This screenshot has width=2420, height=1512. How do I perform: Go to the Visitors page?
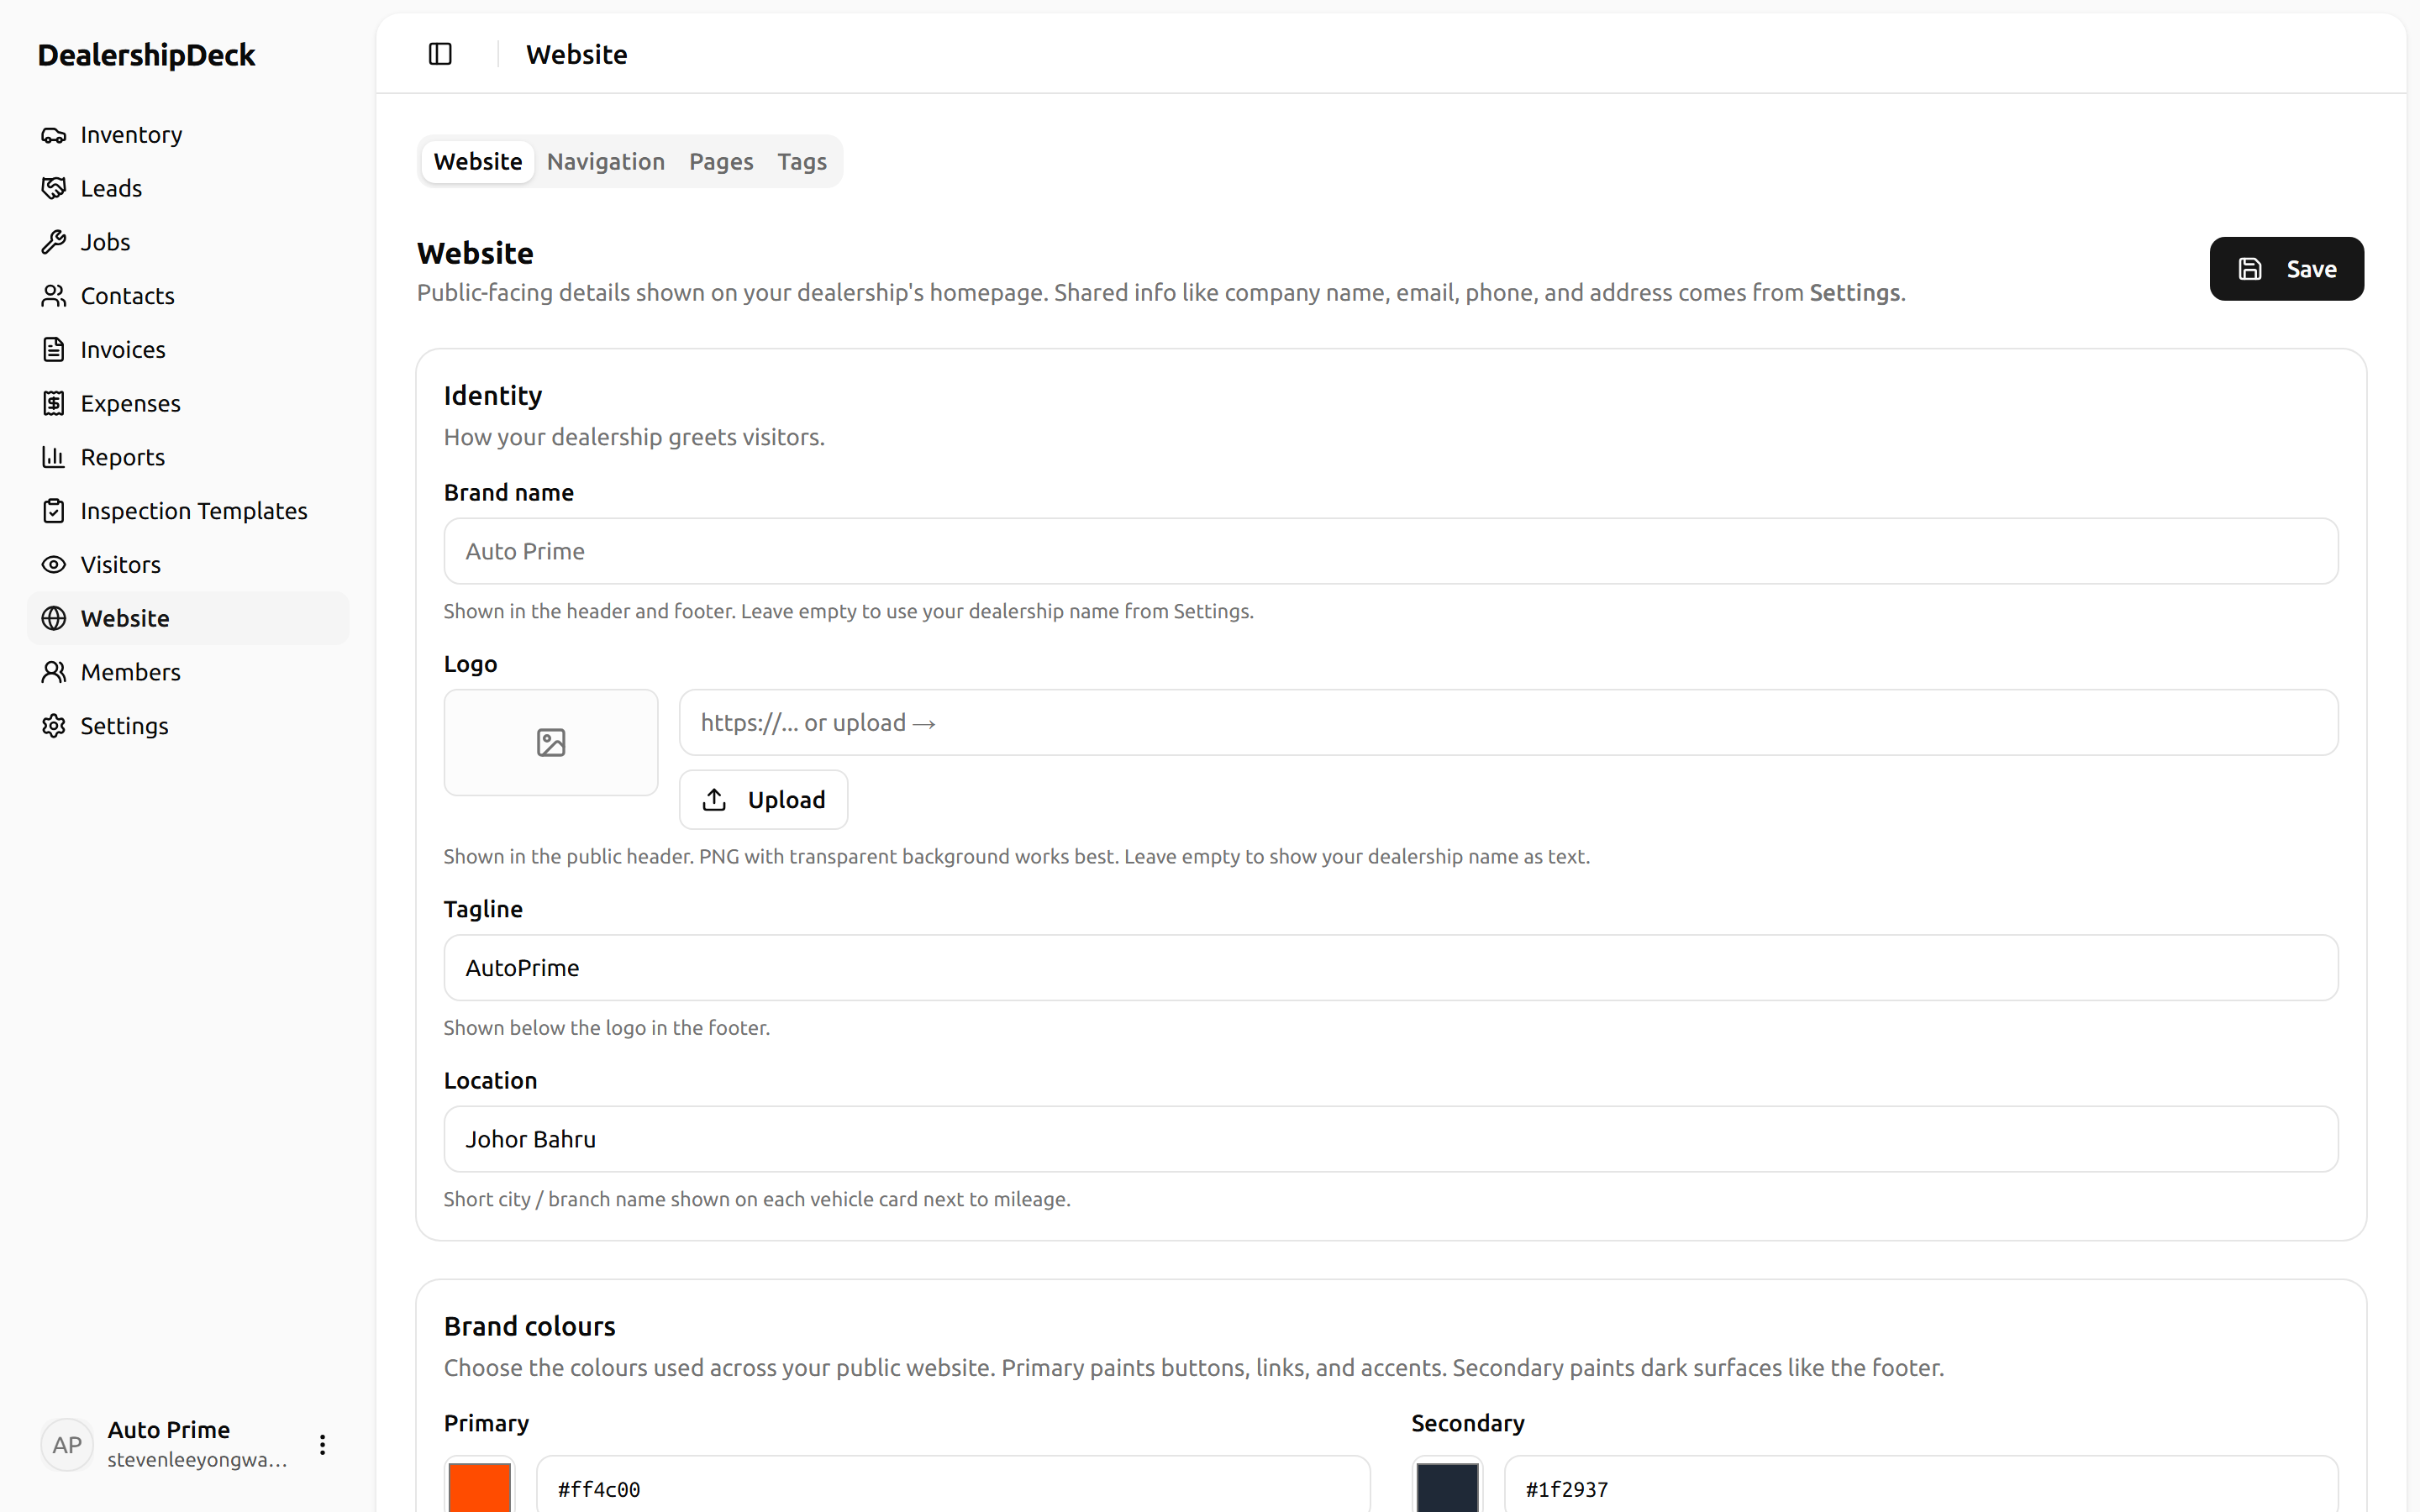click(188, 565)
